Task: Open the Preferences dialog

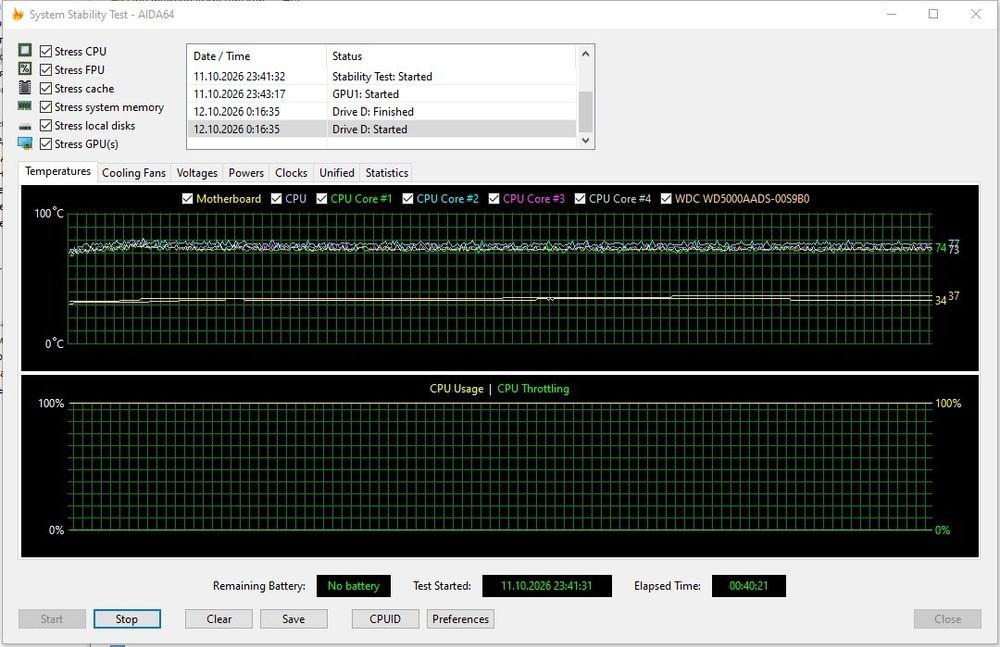Action: pyautogui.click(x=460, y=619)
